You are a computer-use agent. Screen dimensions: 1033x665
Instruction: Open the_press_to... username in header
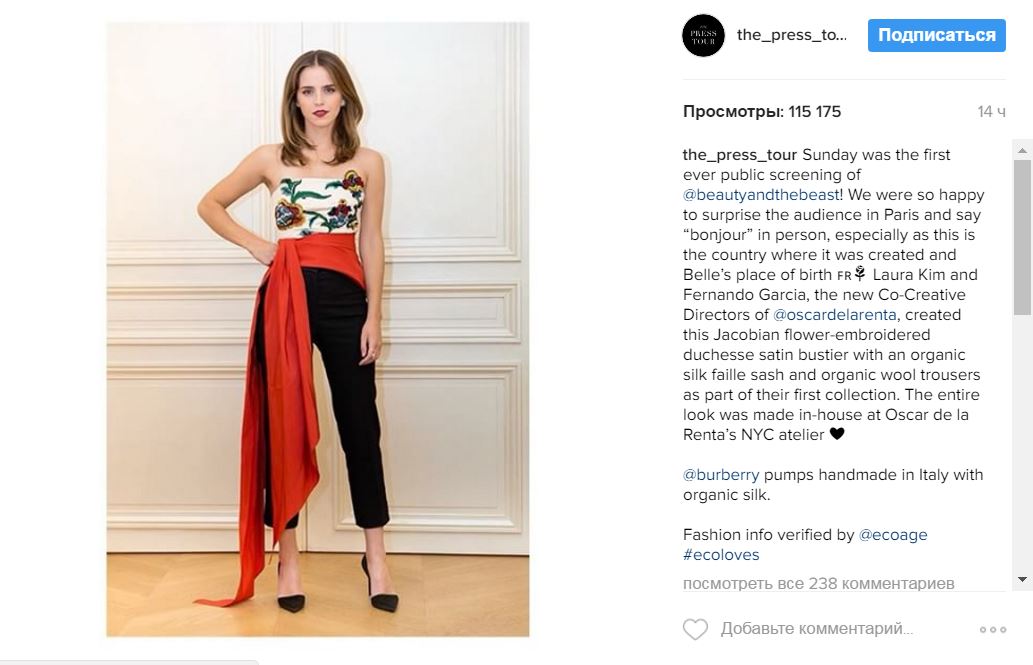coord(792,35)
